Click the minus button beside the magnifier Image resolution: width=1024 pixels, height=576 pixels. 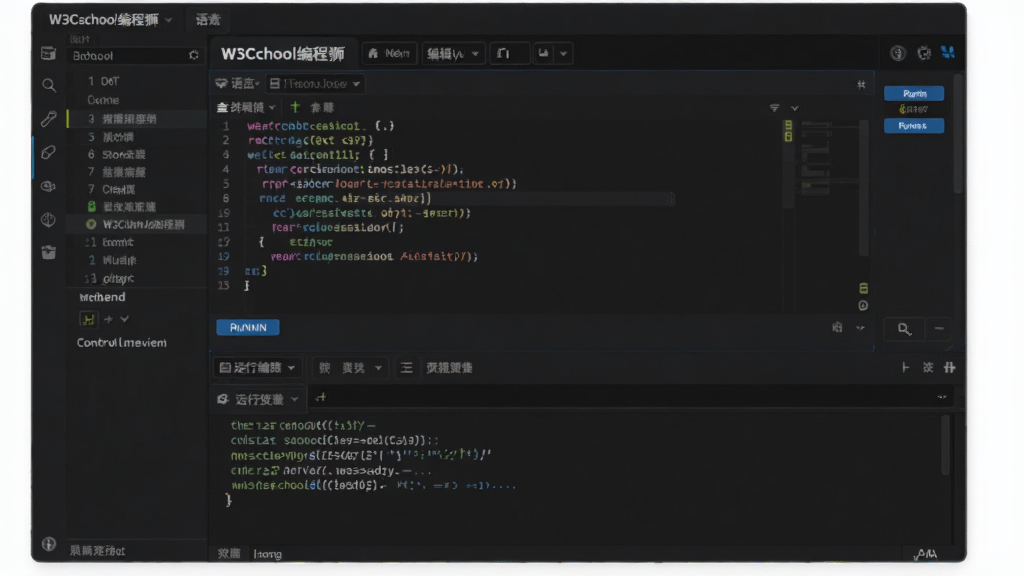939,328
